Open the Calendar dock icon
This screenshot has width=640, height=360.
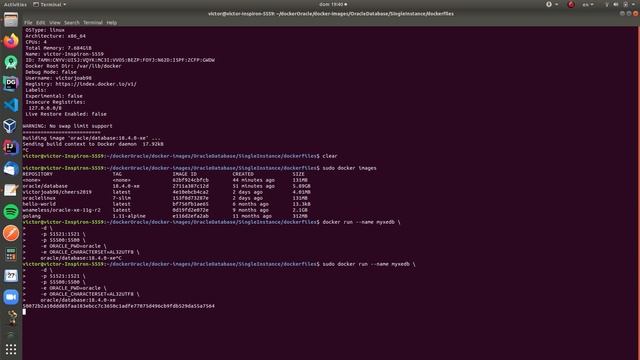[11, 276]
